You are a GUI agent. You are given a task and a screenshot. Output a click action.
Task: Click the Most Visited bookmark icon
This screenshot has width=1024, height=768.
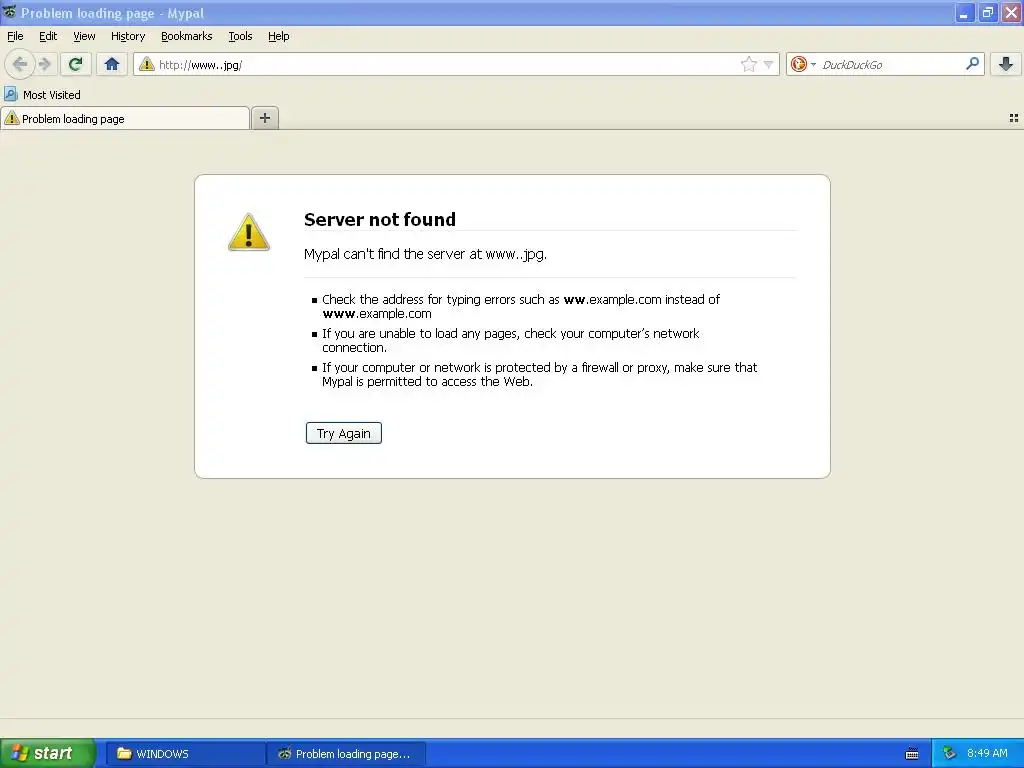[10, 94]
